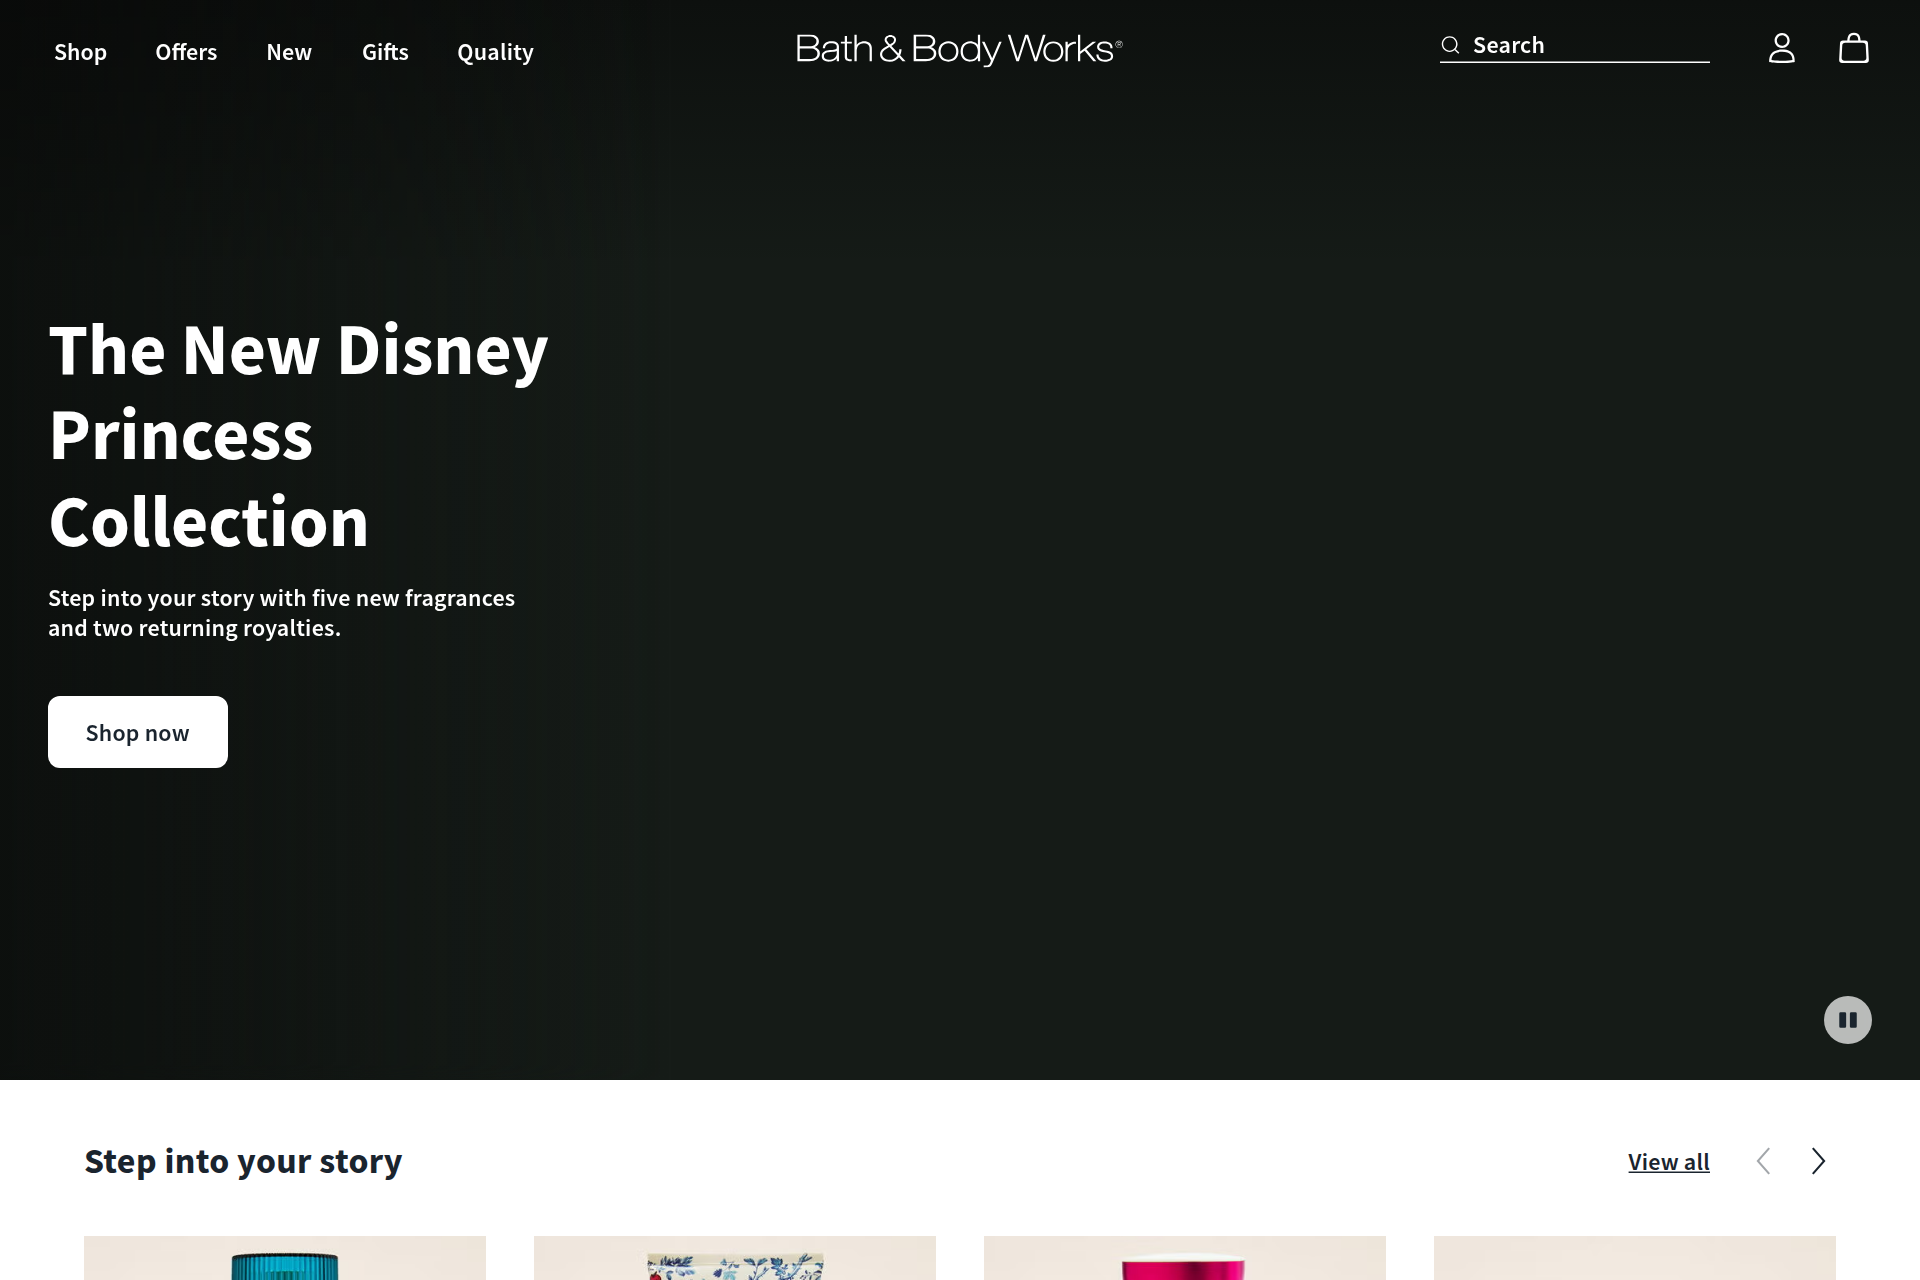Screen dimensions: 1920x1280
Task: Open the Quality page
Action: [494, 51]
